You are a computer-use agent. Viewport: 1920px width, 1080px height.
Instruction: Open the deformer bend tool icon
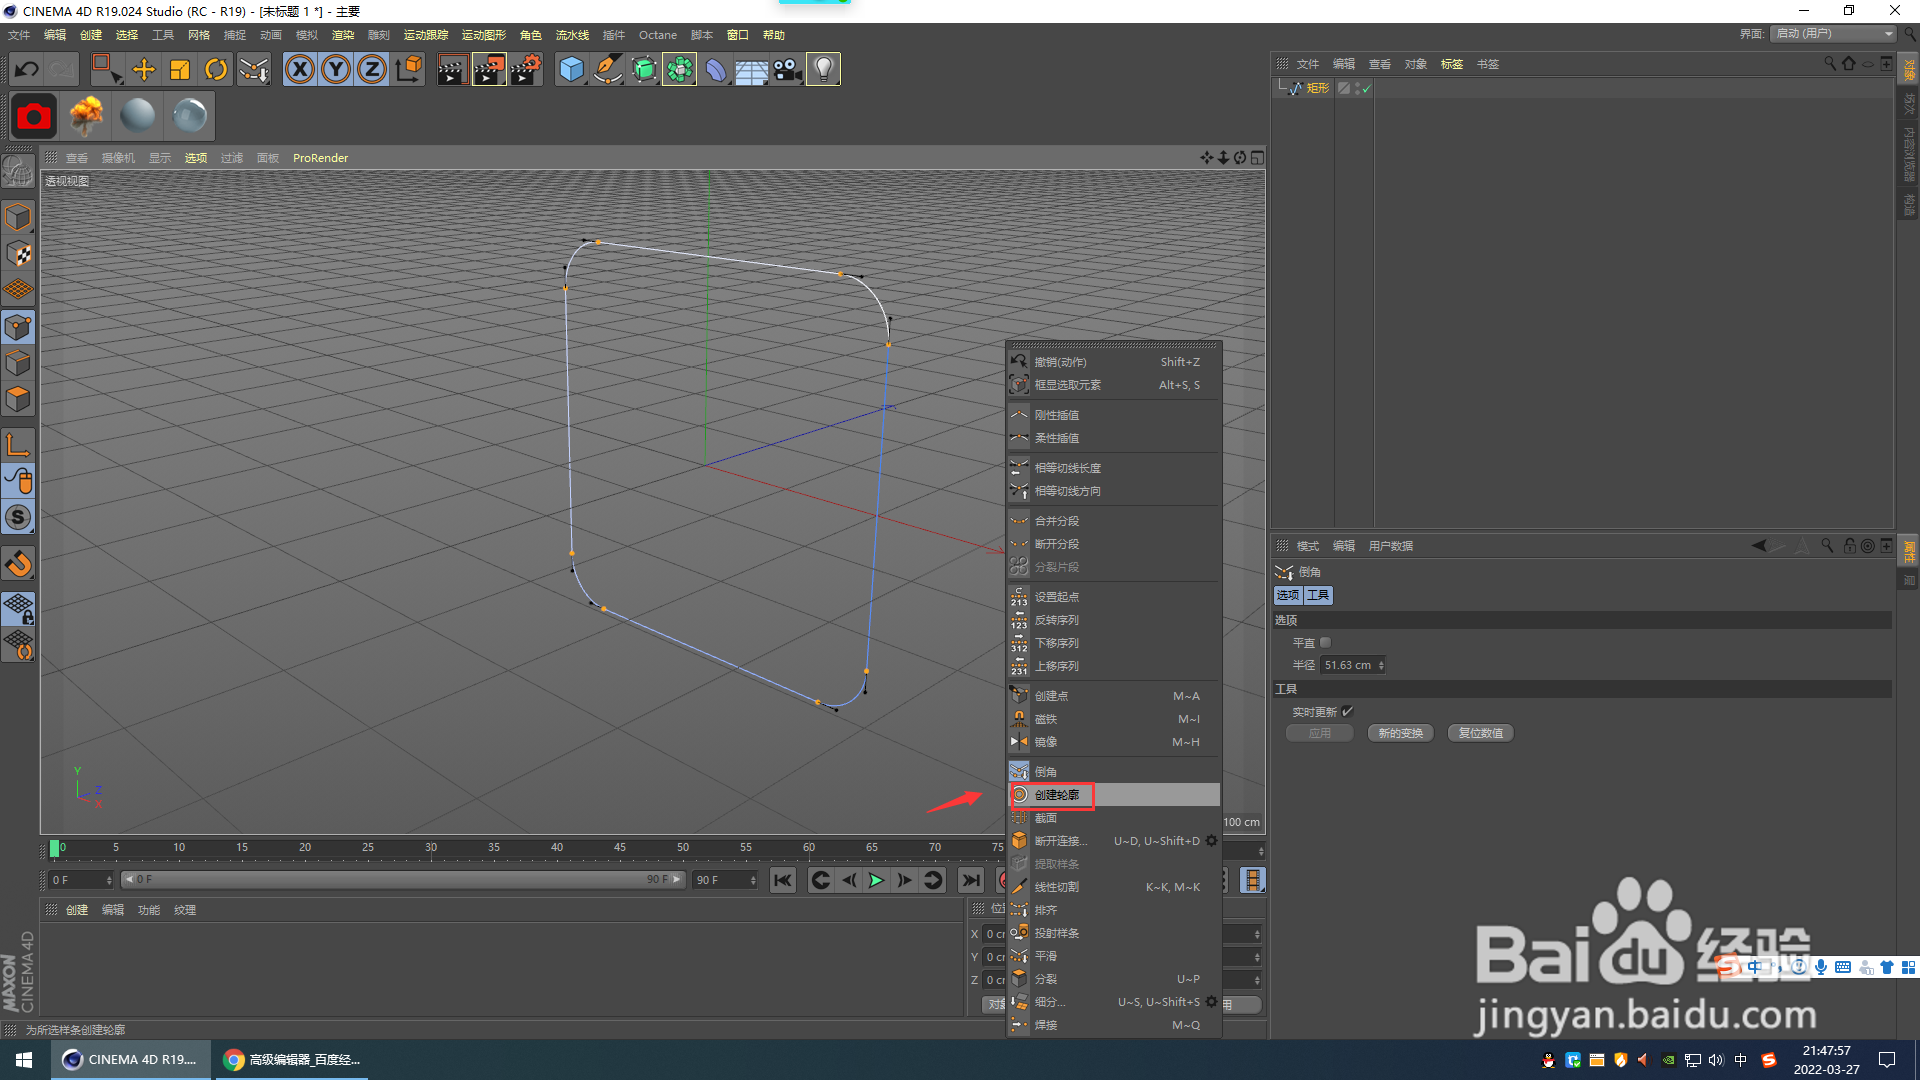[716, 69]
